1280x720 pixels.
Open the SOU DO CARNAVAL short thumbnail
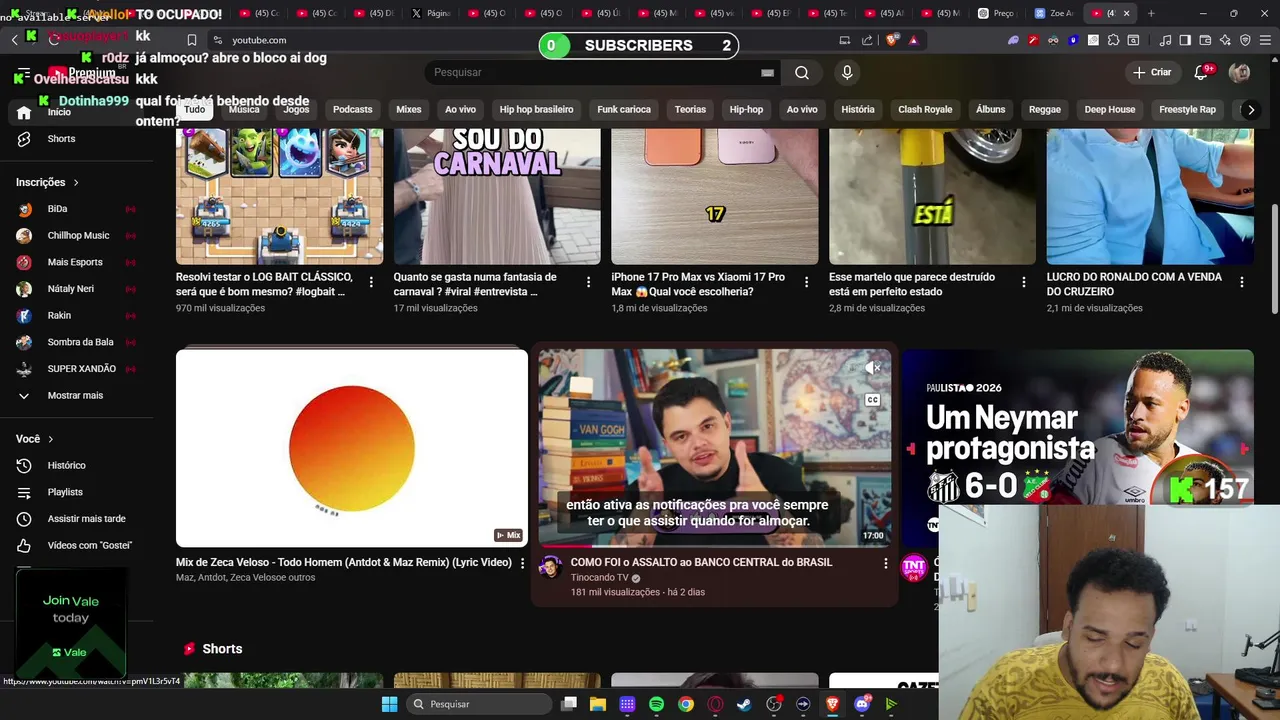[x=497, y=196]
